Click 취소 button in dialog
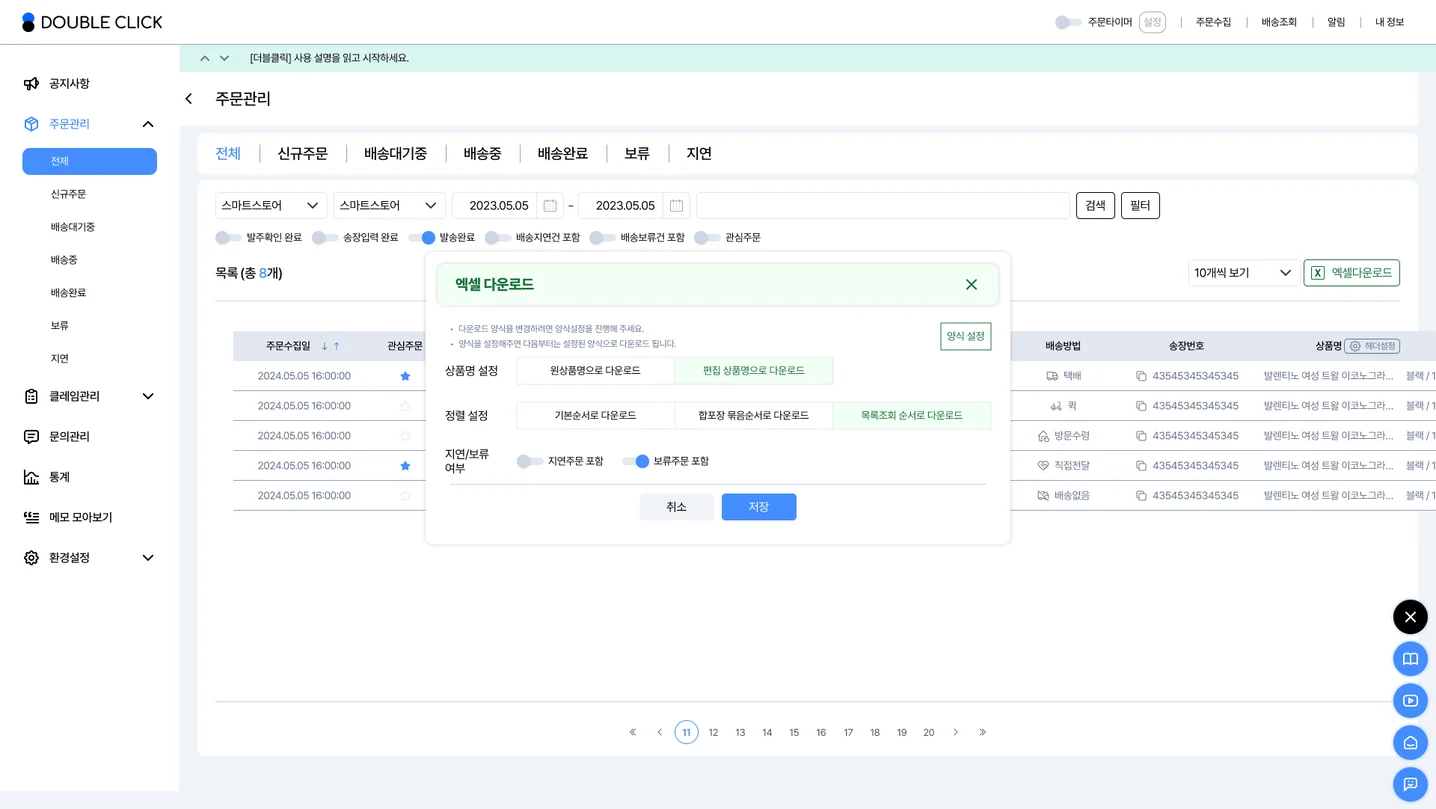The width and height of the screenshot is (1436, 809). [677, 507]
